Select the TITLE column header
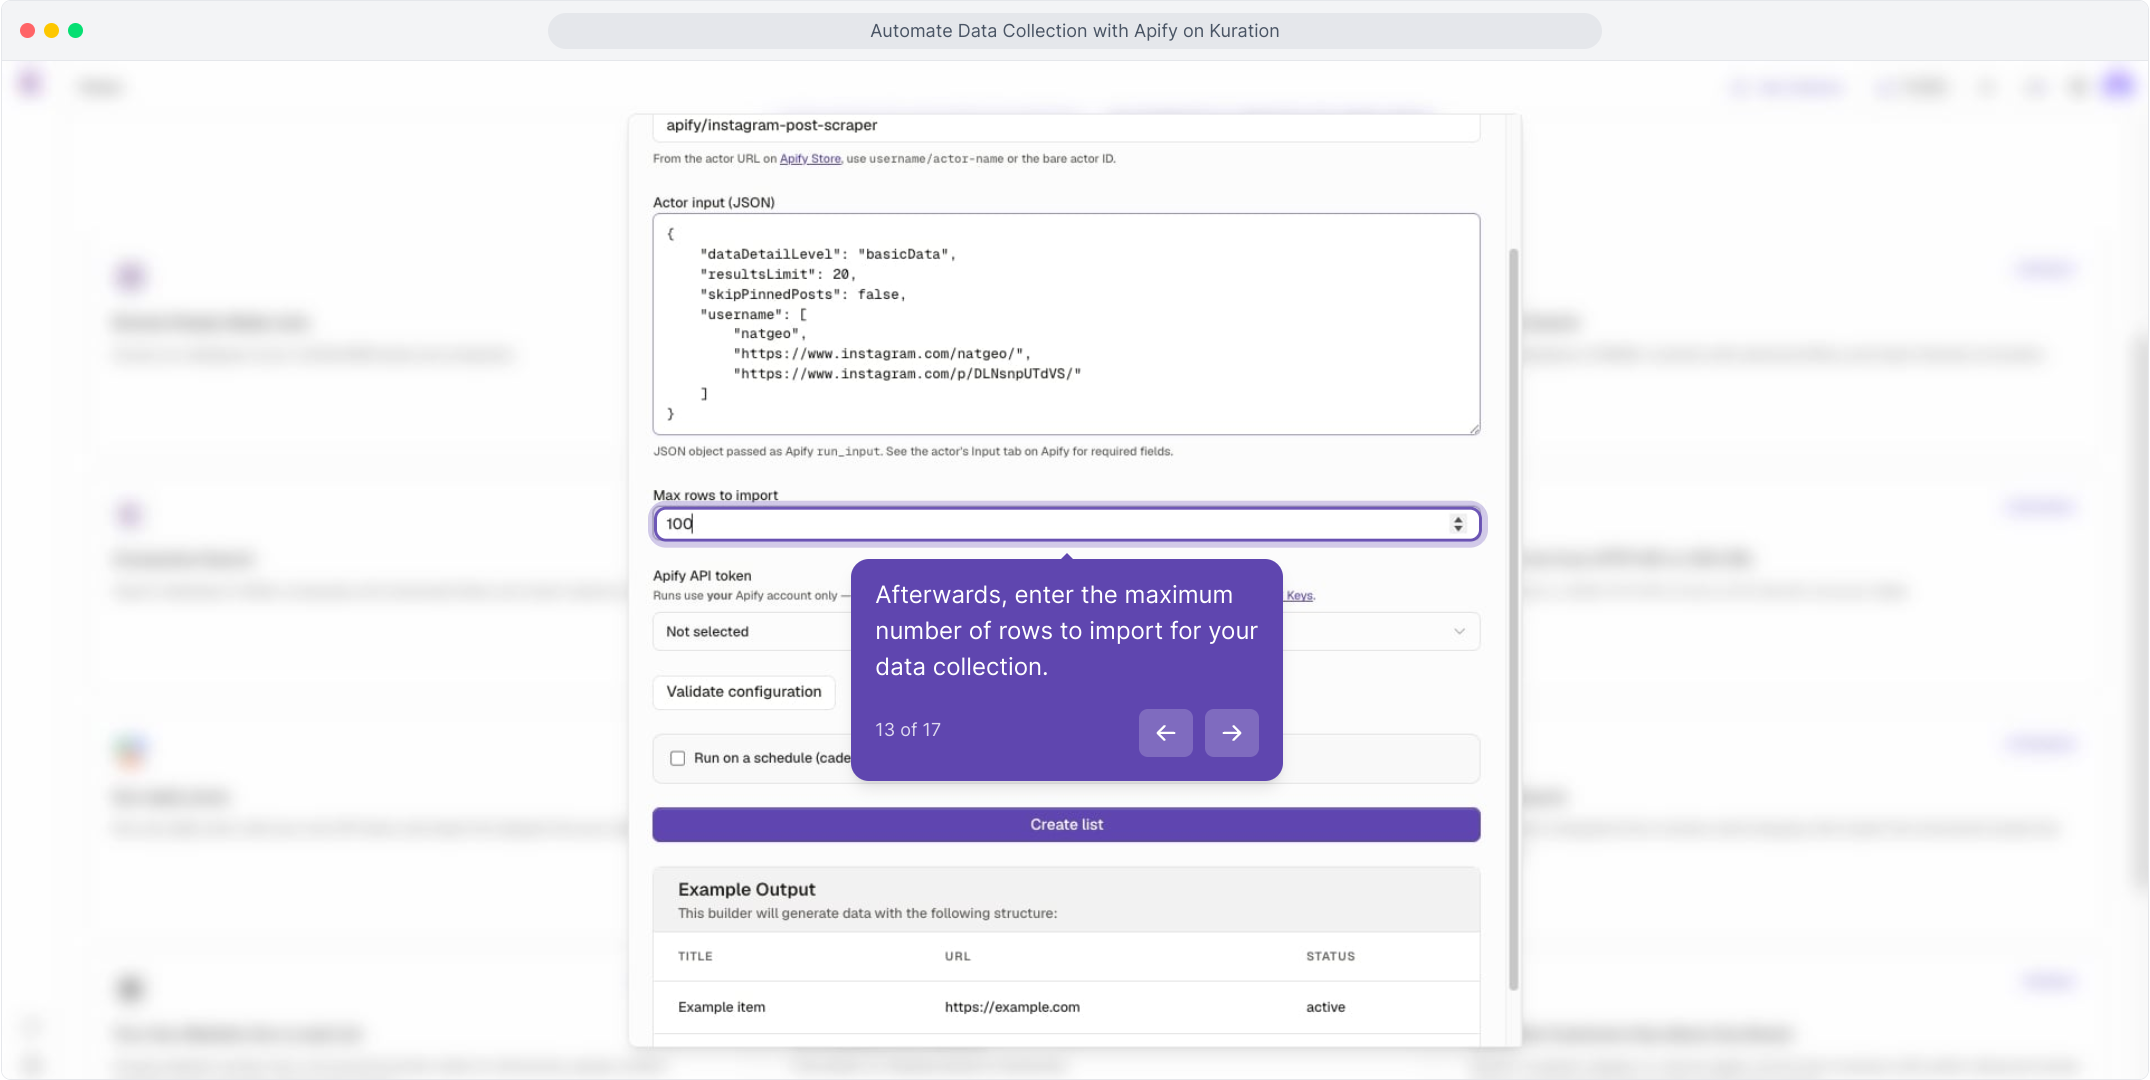Screen dimensions: 2150x1080 tap(695, 957)
